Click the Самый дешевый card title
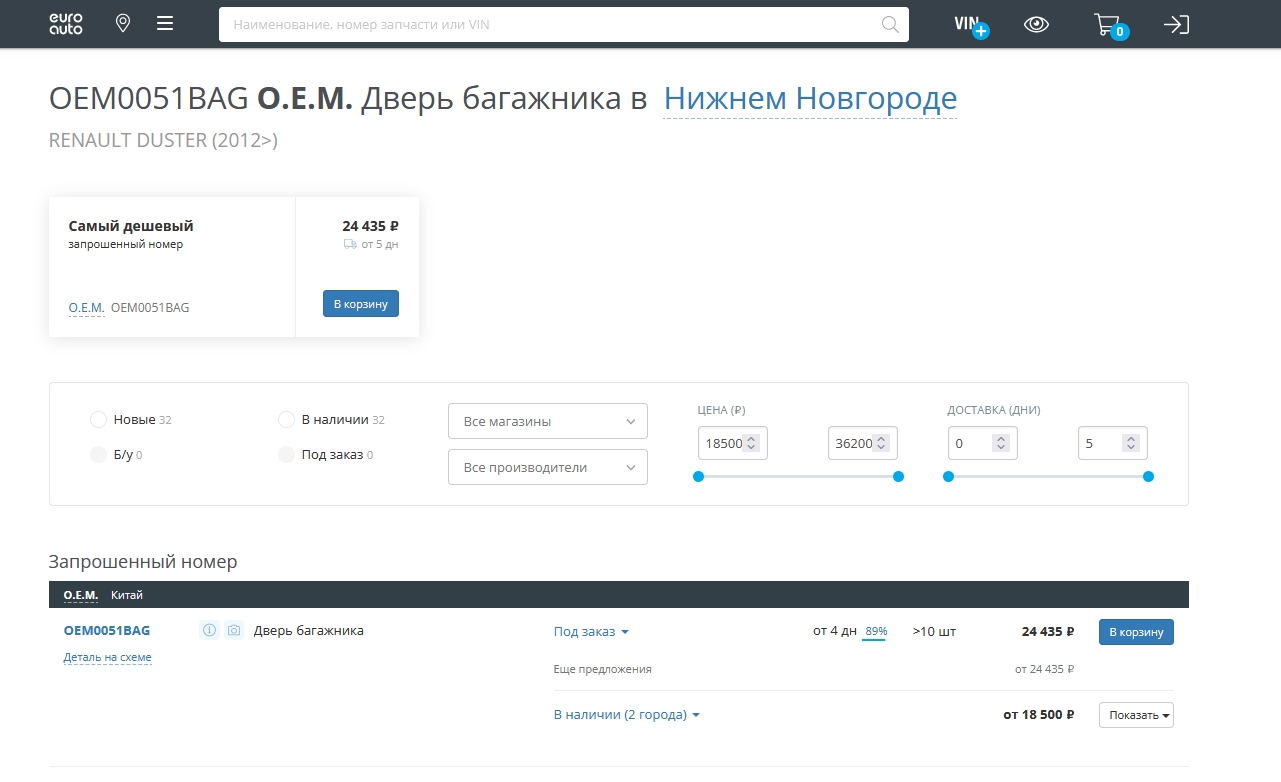 (131, 226)
